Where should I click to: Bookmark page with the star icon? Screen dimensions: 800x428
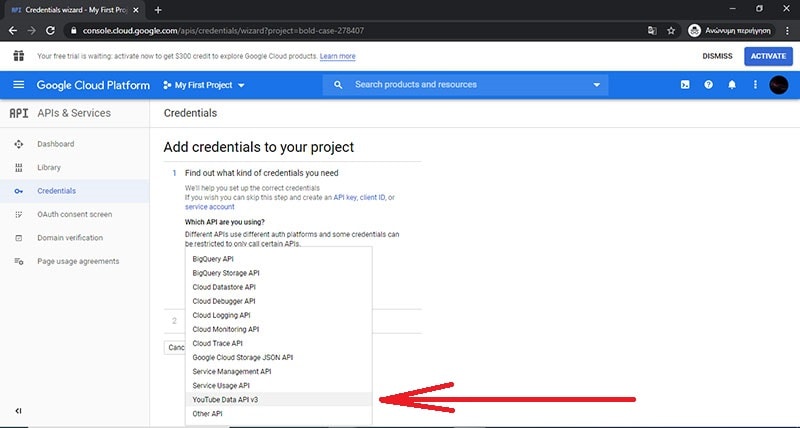click(x=672, y=30)
